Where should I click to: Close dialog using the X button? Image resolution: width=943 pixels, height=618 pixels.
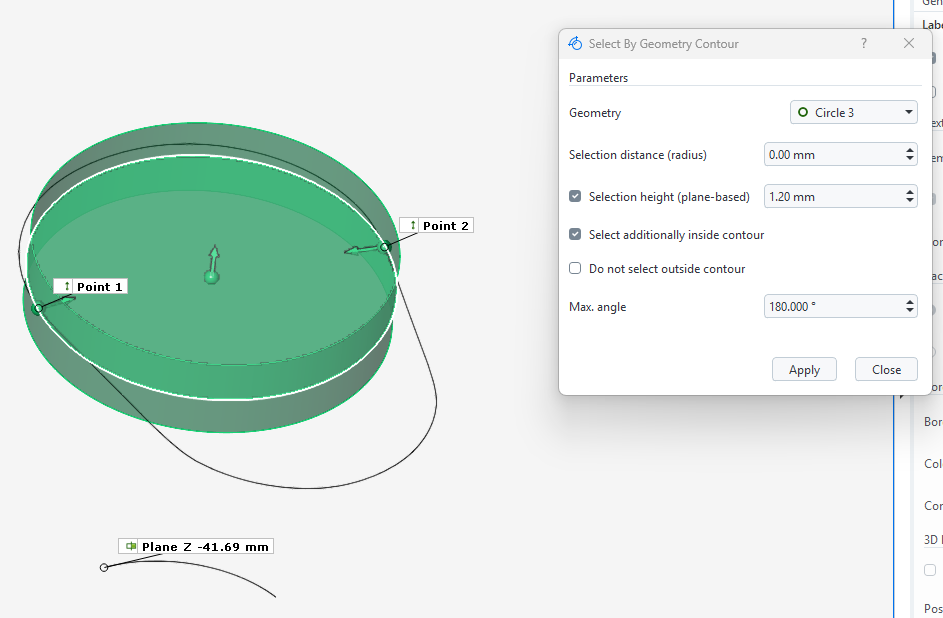pyautogui.click(x=909, y=44)
